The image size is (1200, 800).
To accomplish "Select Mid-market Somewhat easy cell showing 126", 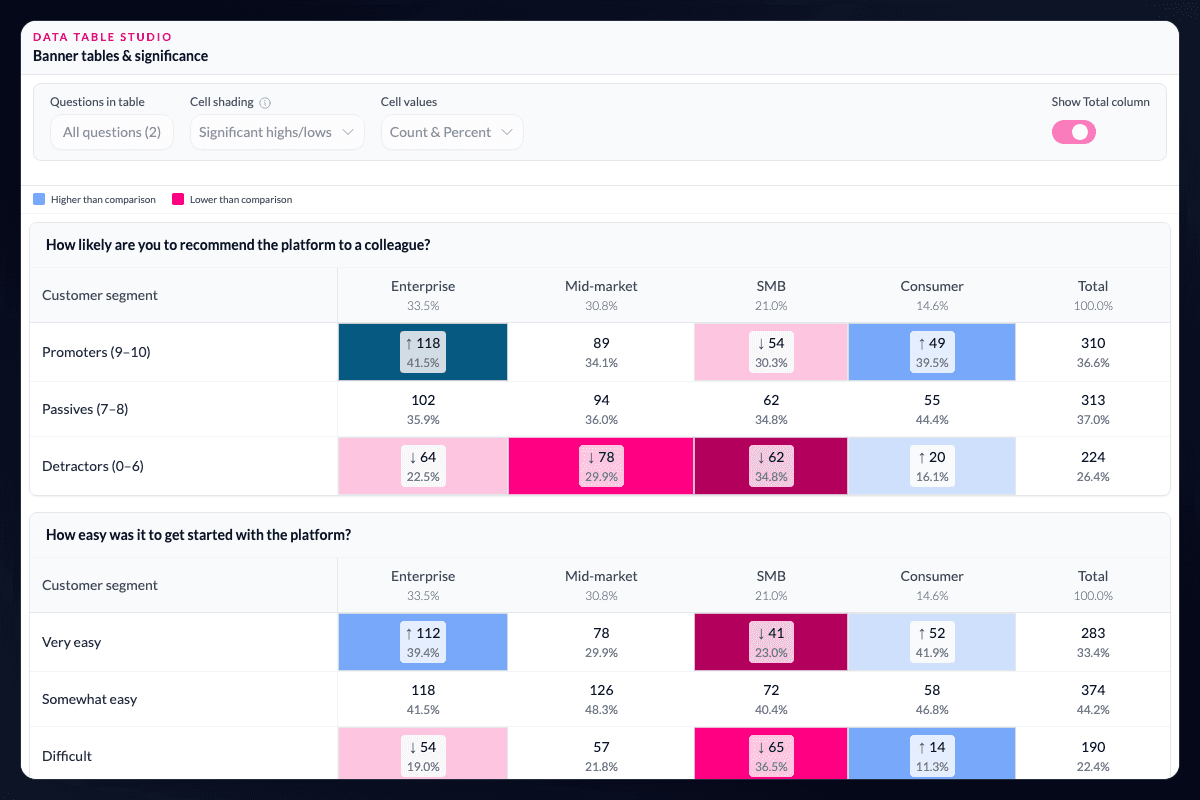I will click(x=601, y=699).
